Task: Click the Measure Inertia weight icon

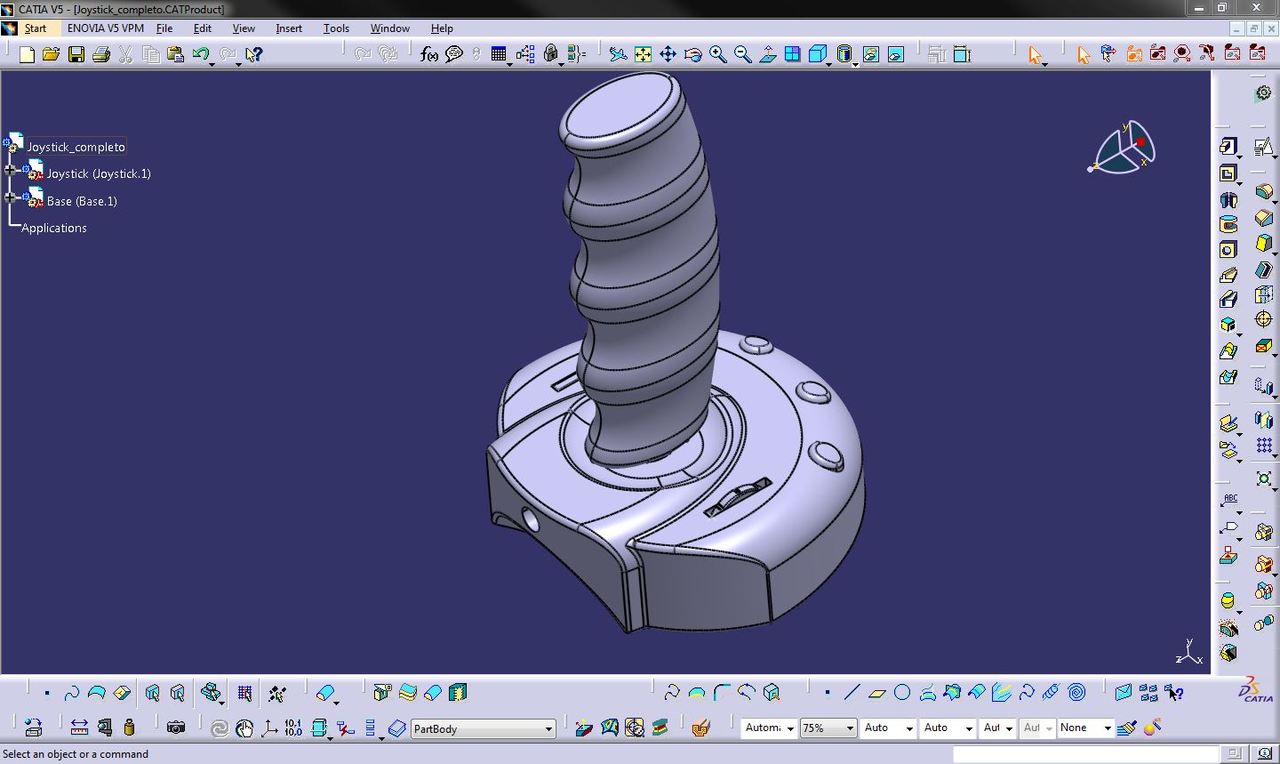Action: (x=129, y=728)
